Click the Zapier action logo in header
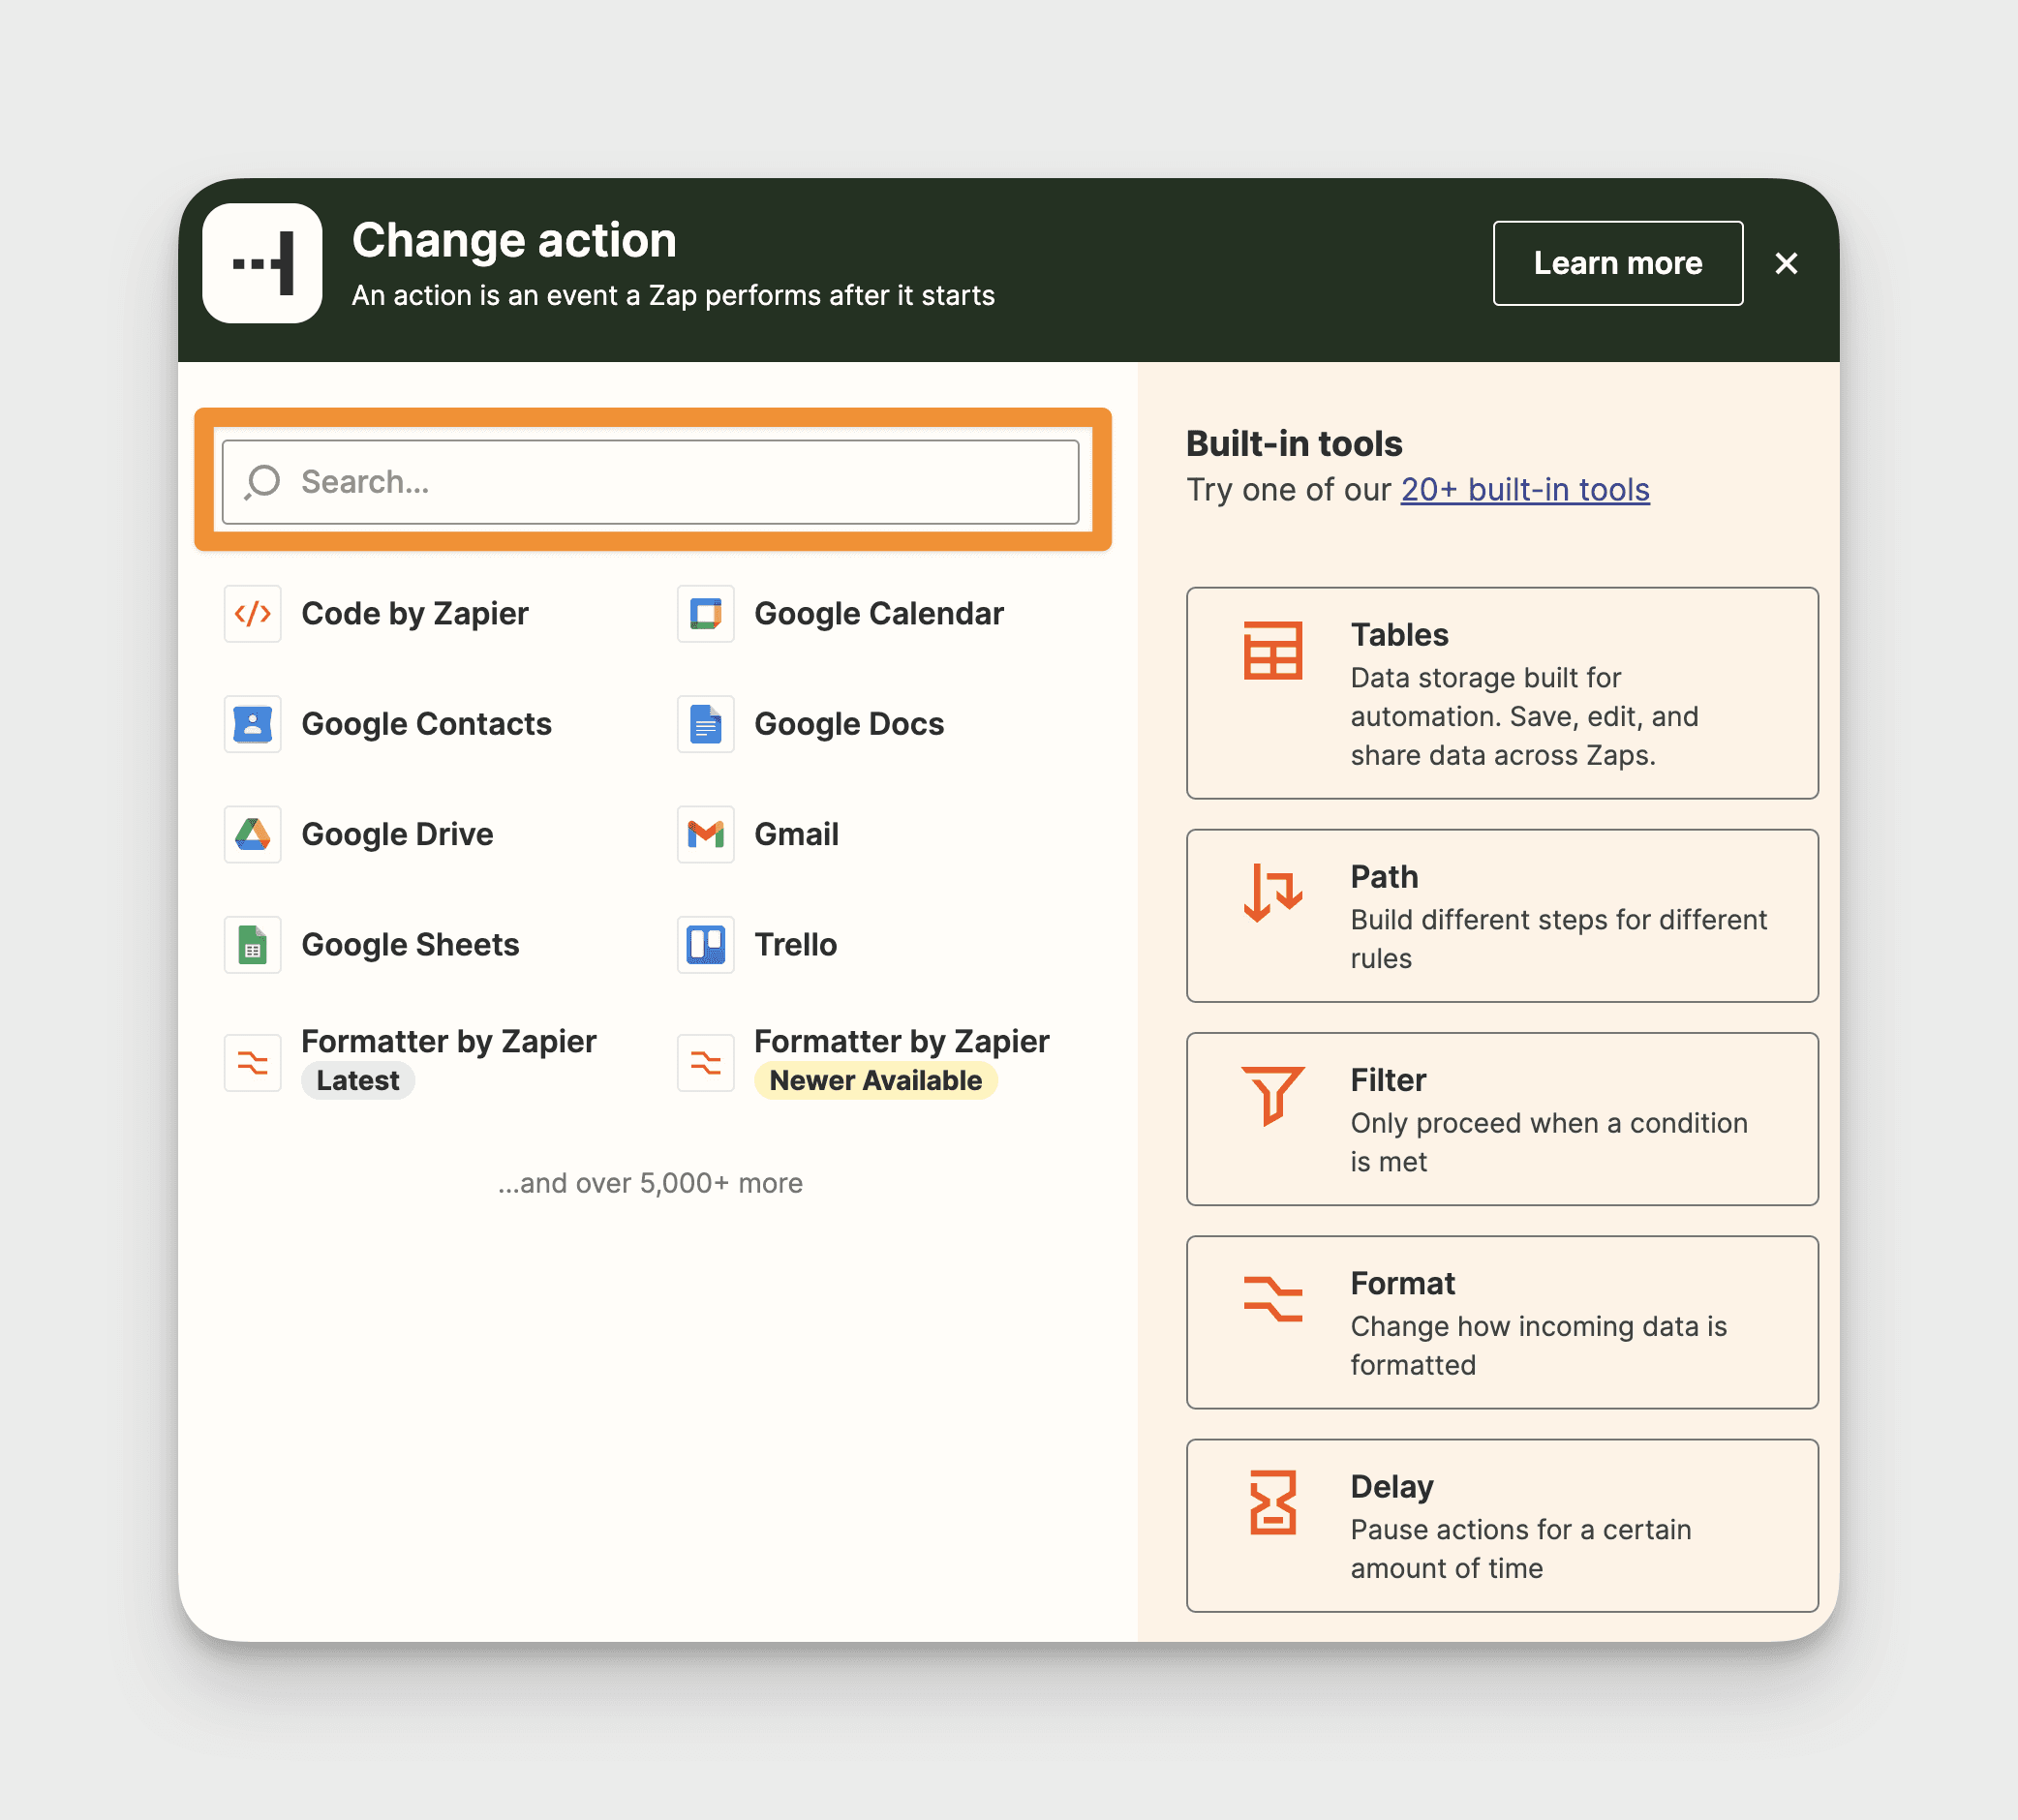The width and height of the screenshot is (2018, 1820). (262, 263)
